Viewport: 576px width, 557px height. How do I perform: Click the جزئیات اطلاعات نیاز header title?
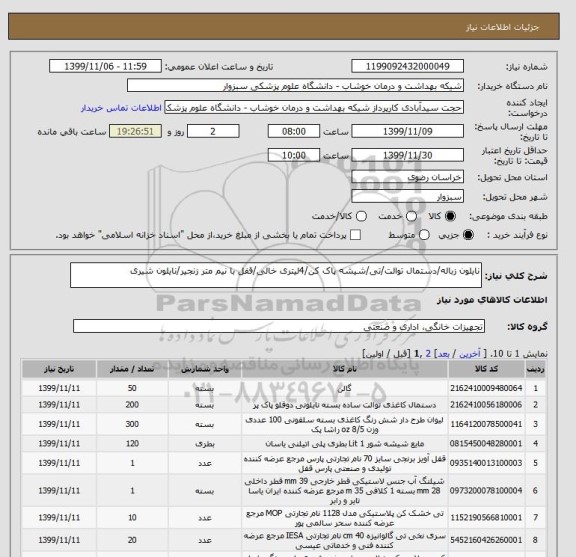click(x=502, y=27)
